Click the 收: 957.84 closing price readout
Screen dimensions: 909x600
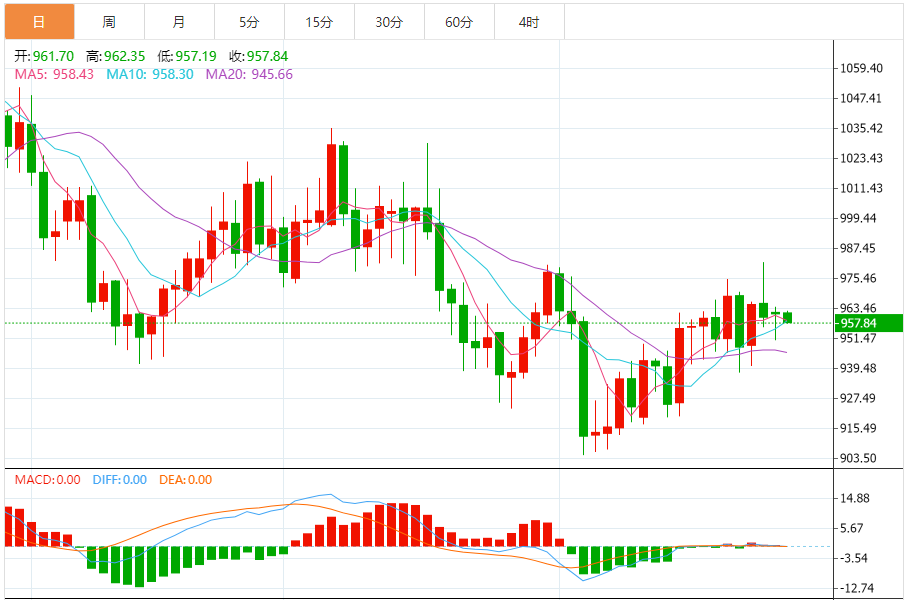tap(263, 57)
